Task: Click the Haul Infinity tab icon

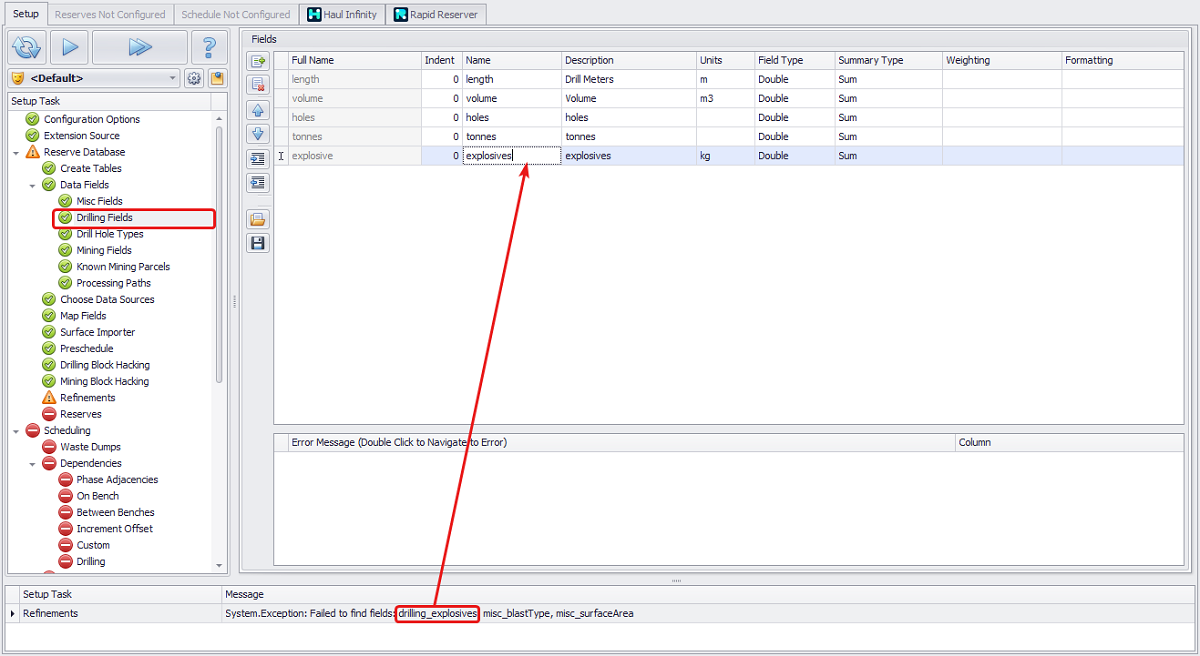Action: (314, 15)
